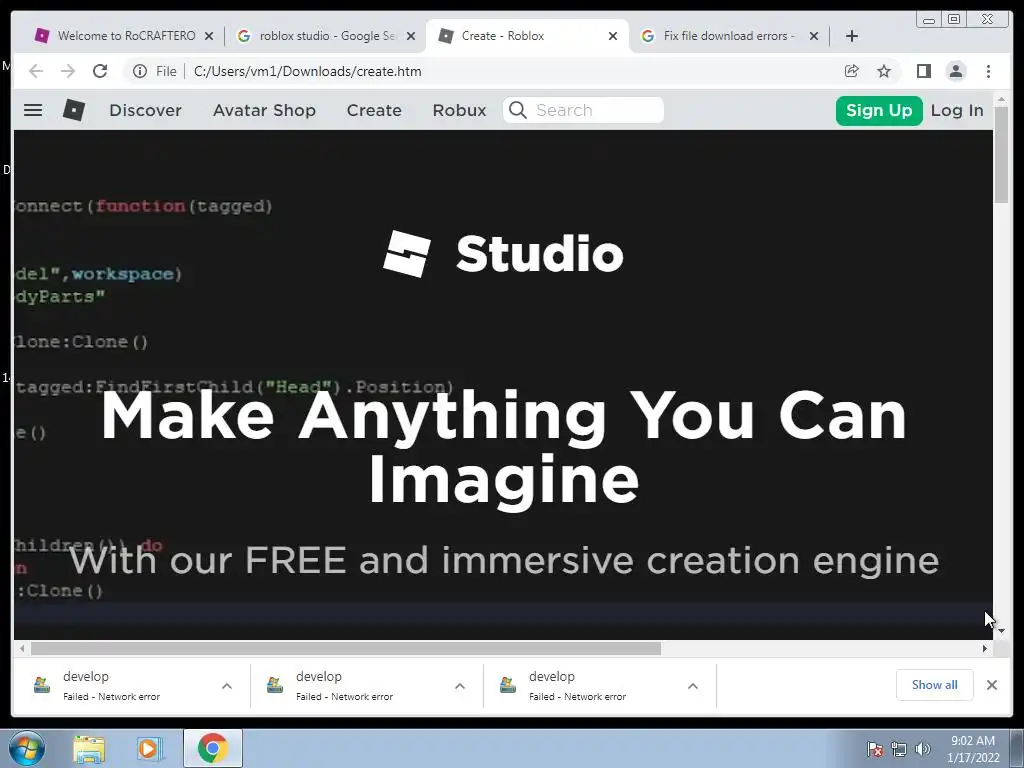
Task: Bookmark this page with star
Action: 884,71
